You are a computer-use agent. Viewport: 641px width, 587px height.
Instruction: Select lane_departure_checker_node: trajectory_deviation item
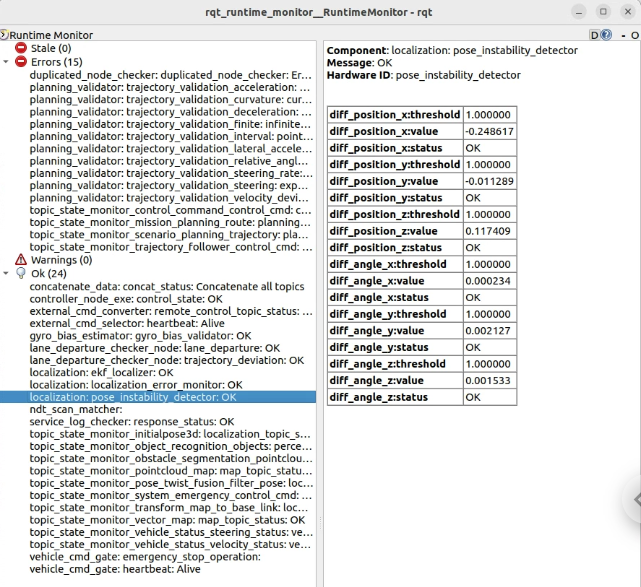coord(155,360)
